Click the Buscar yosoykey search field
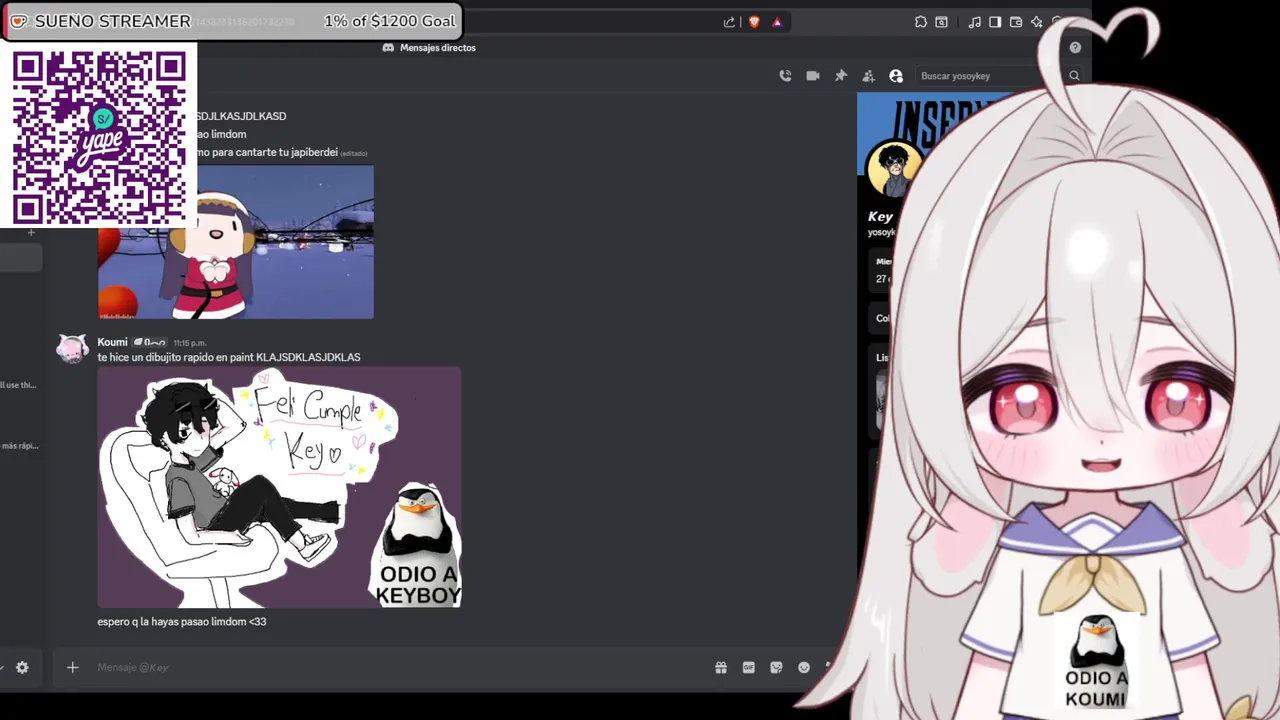1280x720 pixels. tap(998, 76)
